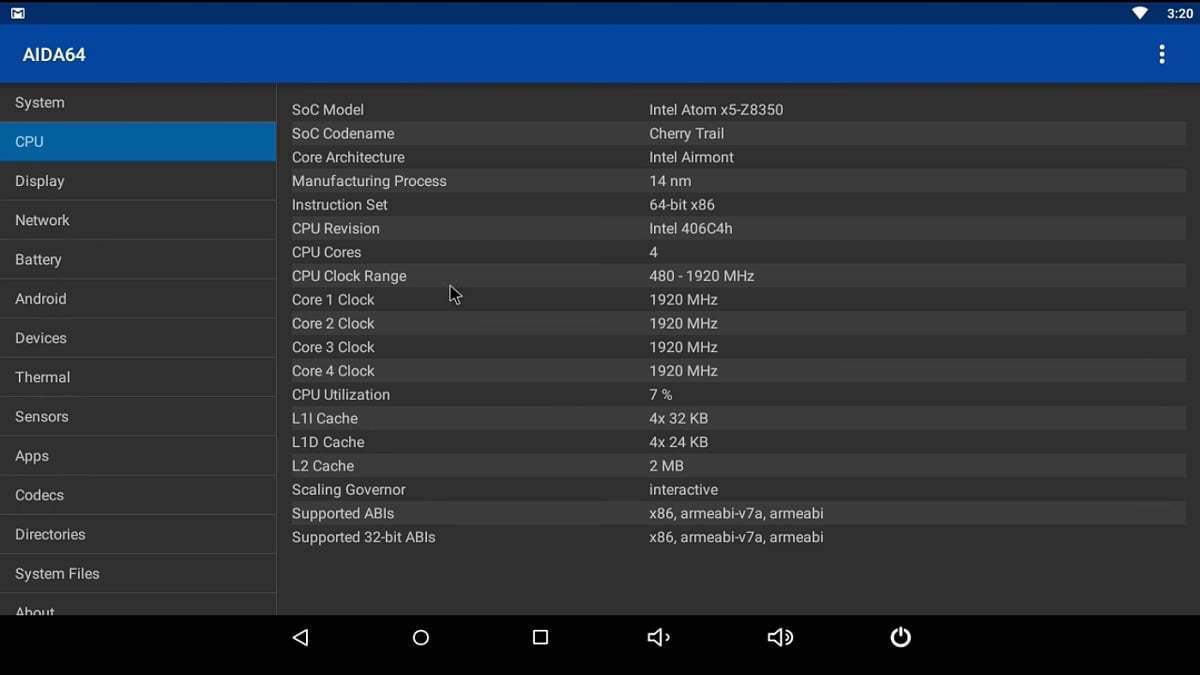
Task: Open recent apps with the square icon
Action: pos(540,637)
